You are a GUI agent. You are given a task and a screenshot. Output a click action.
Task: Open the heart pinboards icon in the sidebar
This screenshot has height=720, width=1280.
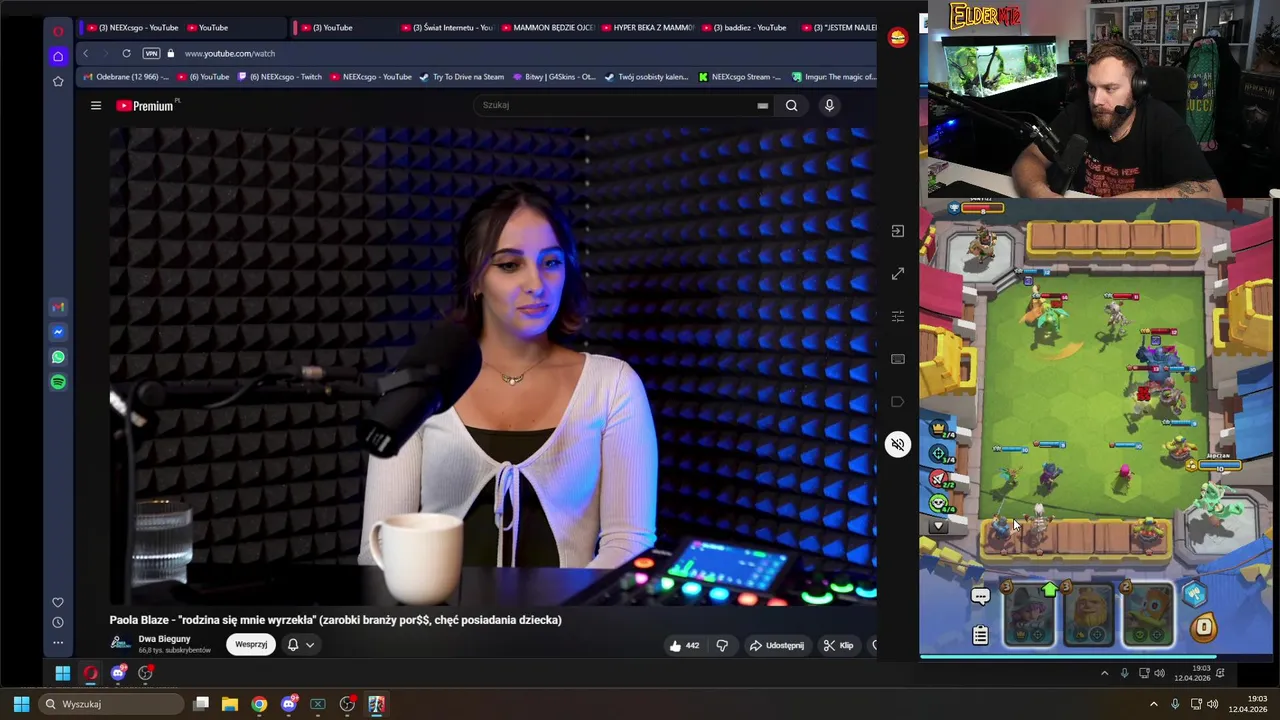tap(58, 602)
